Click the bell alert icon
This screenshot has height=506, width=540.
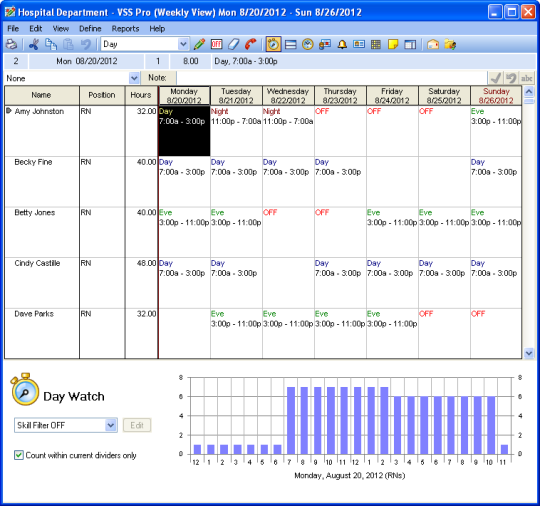point(342,44)
